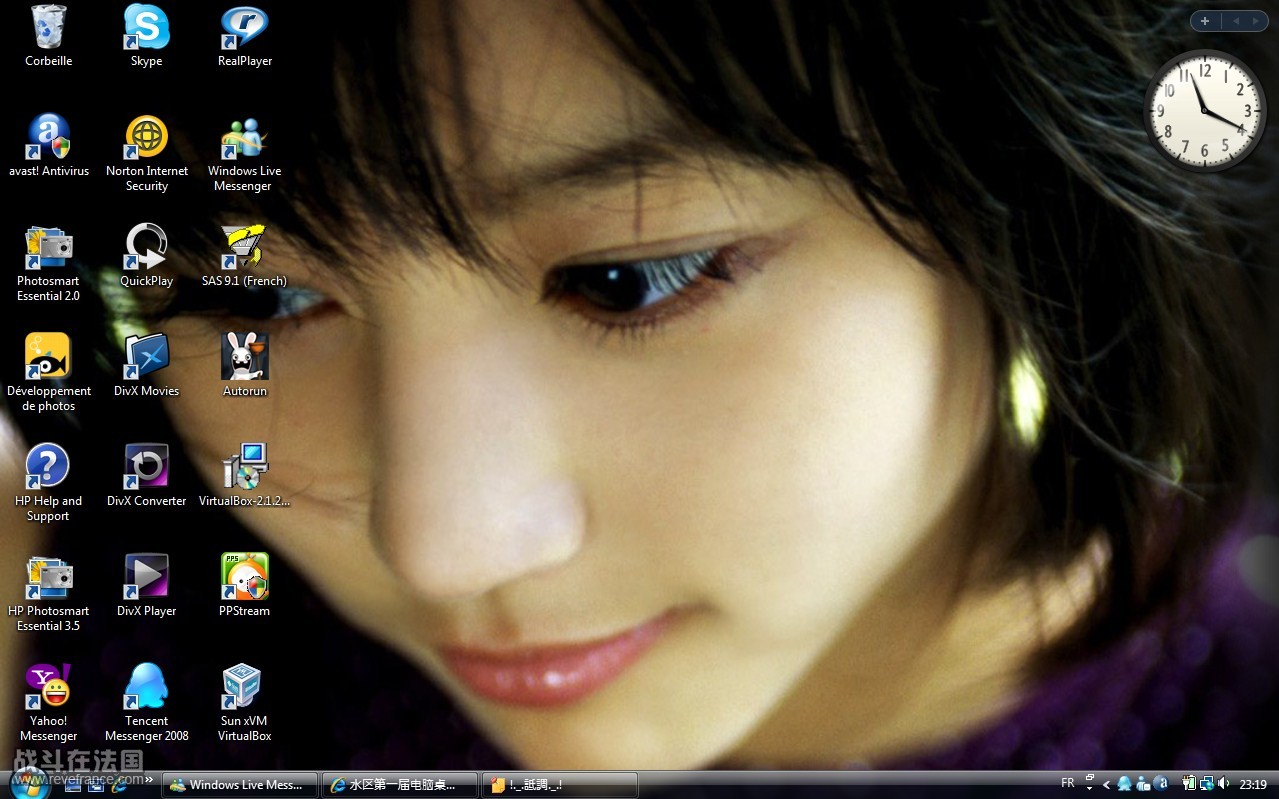Click the Messenger tray icon
Viewport: 1279px width, 799px height.
(1143, 784)
